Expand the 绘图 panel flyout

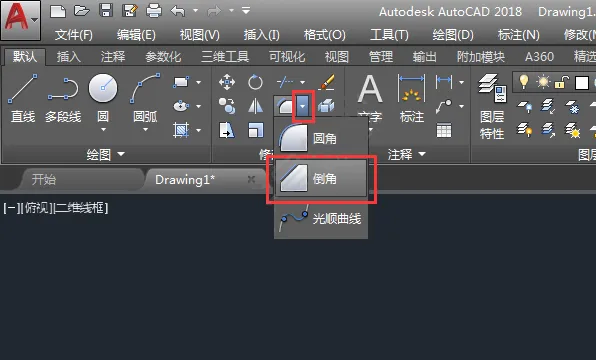tap(105, 154)
